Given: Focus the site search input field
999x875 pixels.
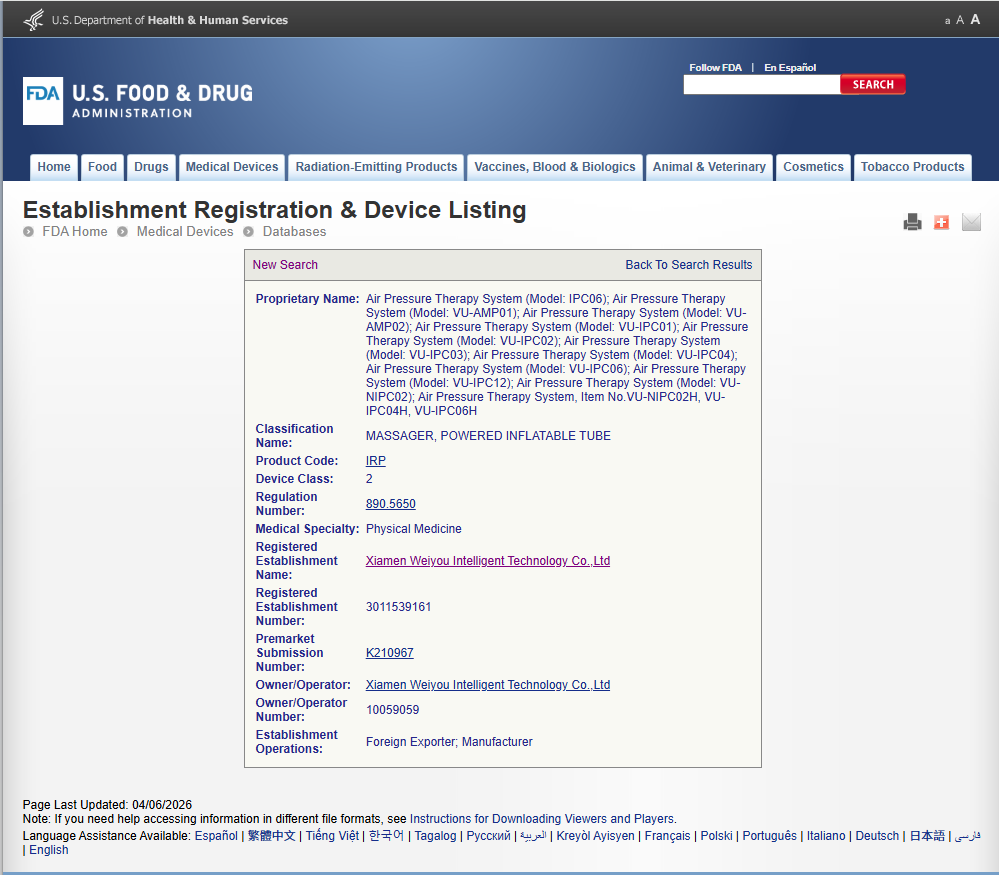Looking at the screenshot, I should (x=762, y=85).
